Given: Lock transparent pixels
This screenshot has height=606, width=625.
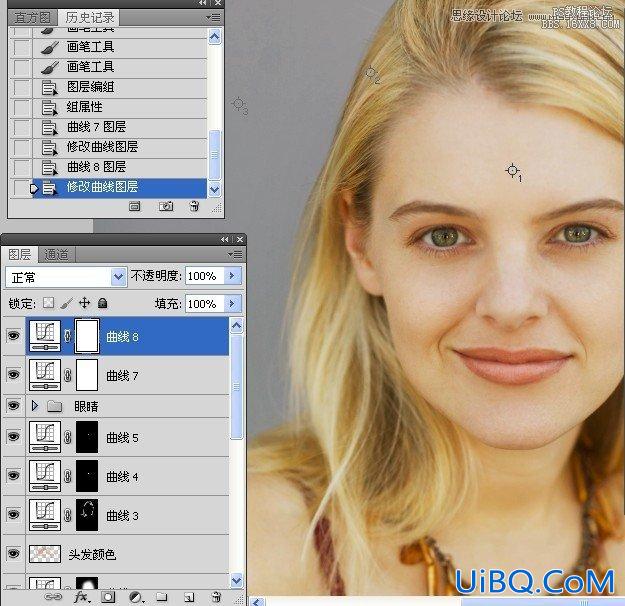Looking at the screenshot, I should [x=48, y=303].
